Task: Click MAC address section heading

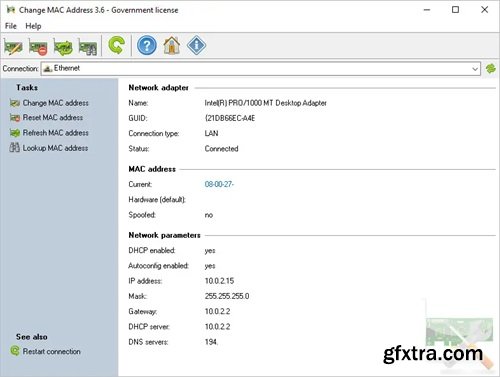Action: [152, 169]
